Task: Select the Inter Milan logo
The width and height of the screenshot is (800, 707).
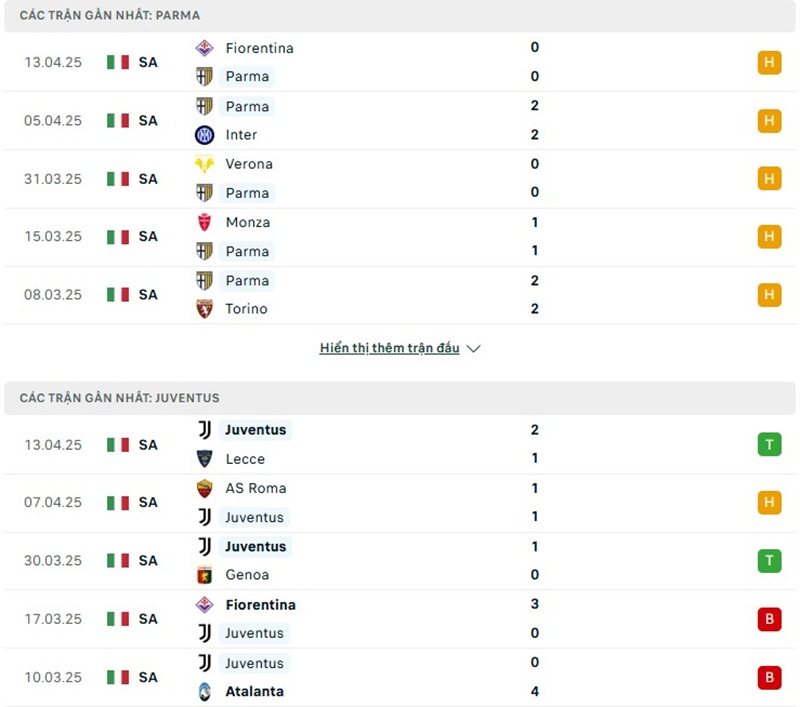Action: [206, 134]
